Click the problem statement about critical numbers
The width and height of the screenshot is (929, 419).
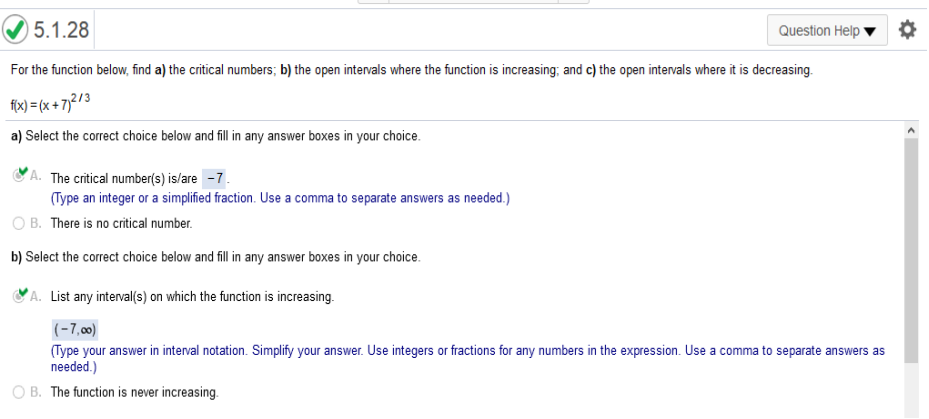coord(412,70)
